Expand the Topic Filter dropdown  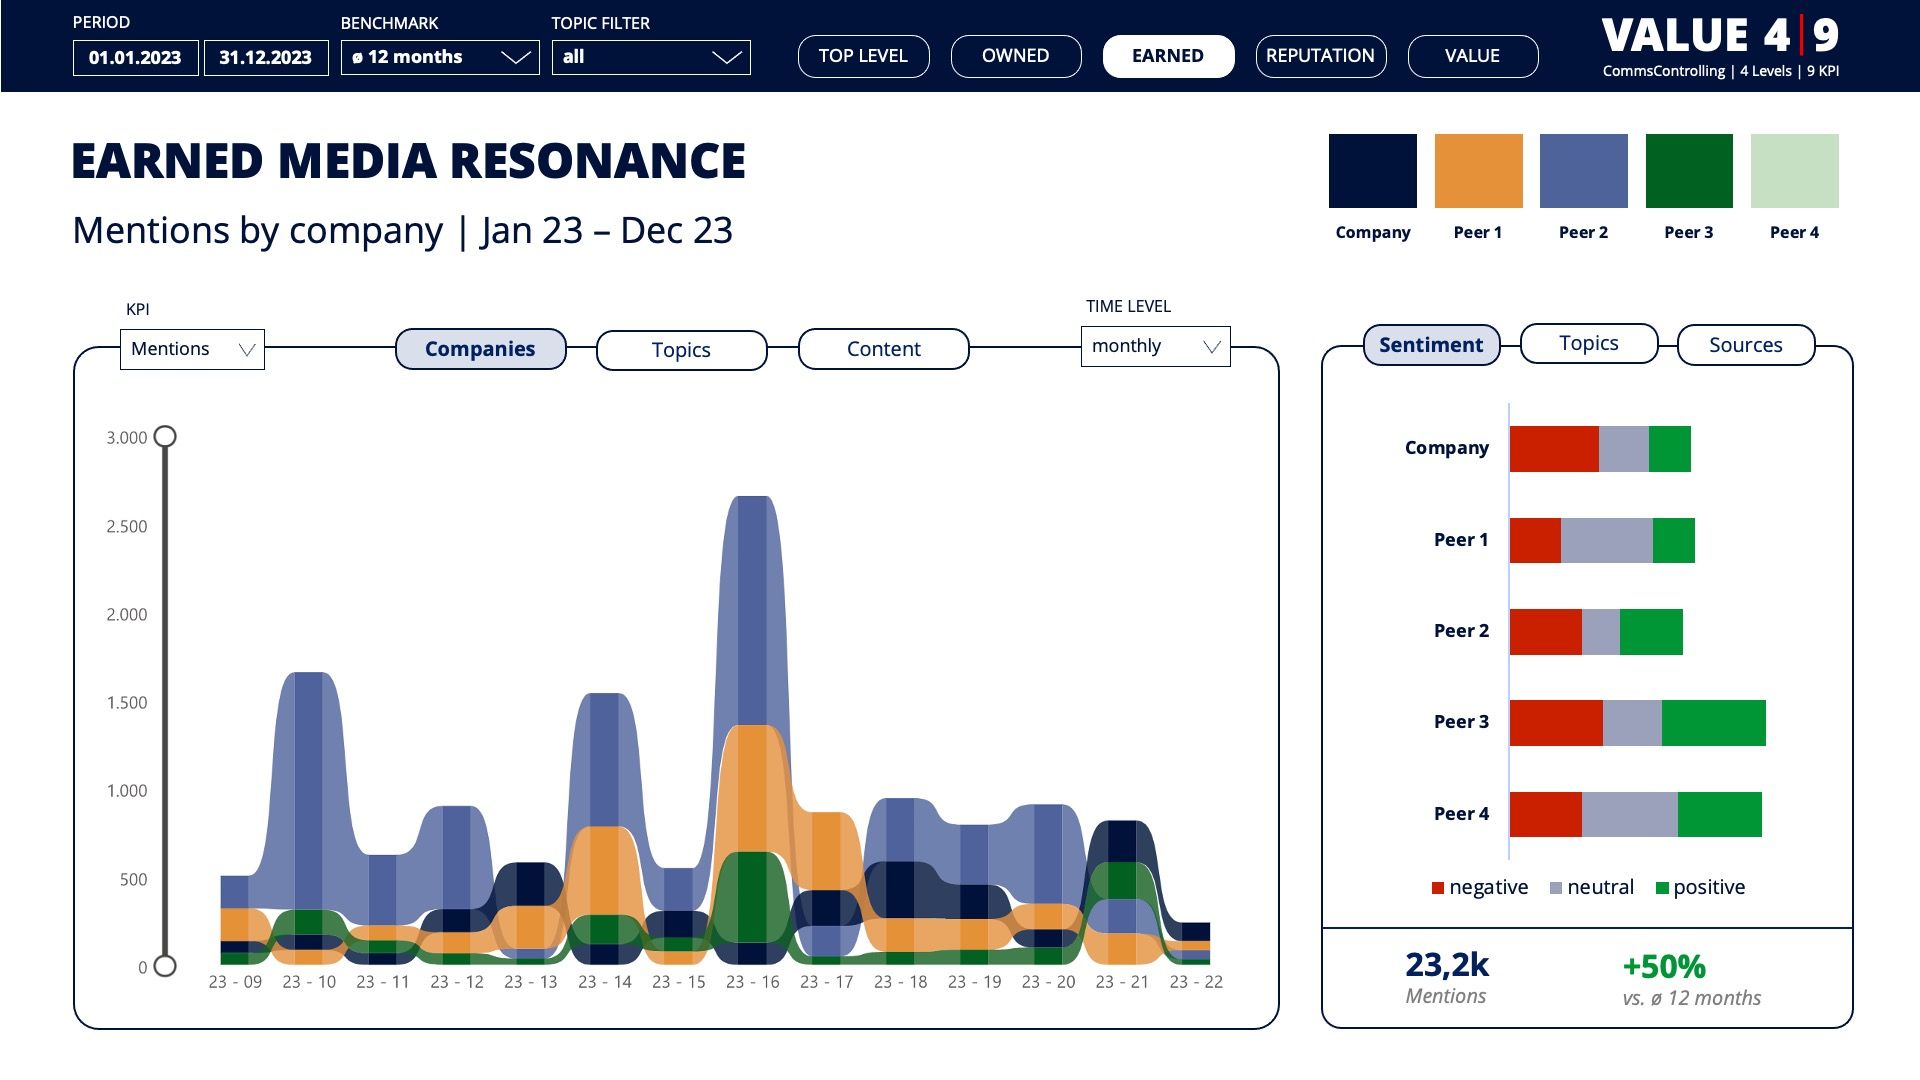click(651, 57)
